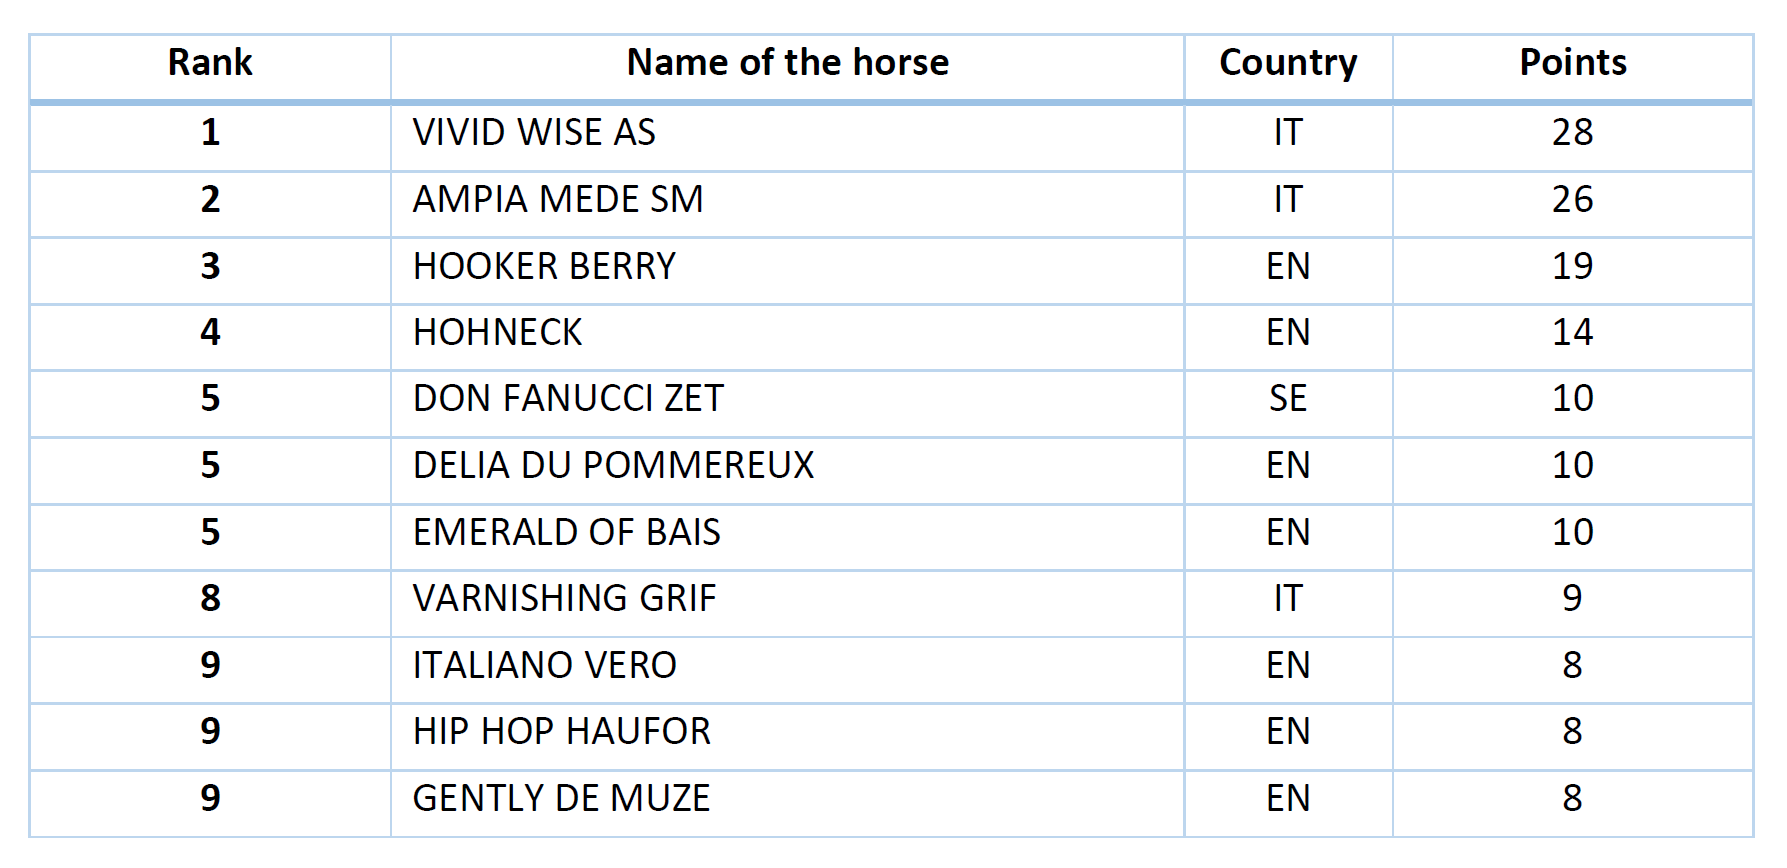1787x868 pixels.
Task: Click the HOOKER BERRY horse name
Action: tap(544, 267)
